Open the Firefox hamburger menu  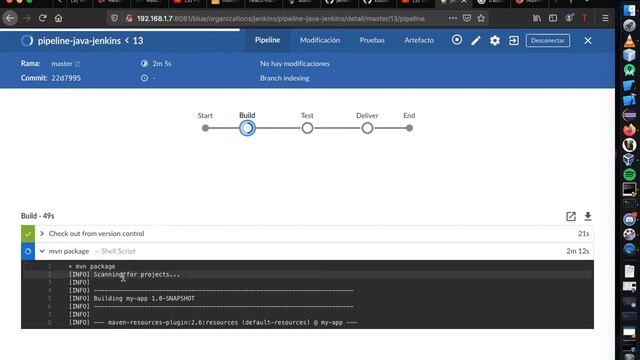pyautogui.click(x=605, y=18)
